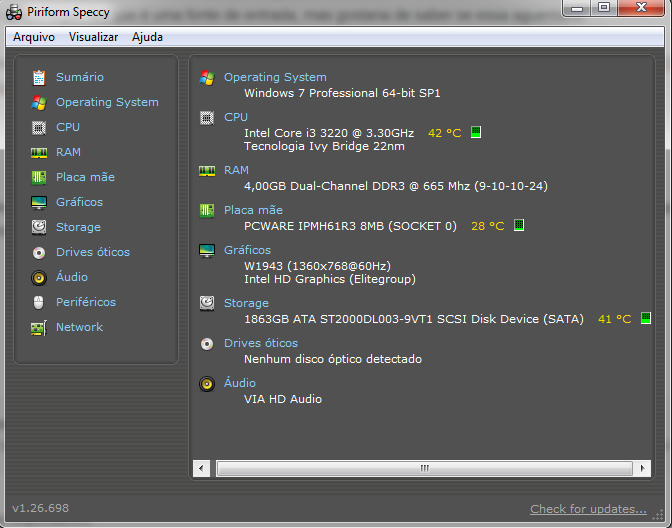The height and width of the screenshot is (528, 672).
Task: Open the Operating System heading link in summary
Action: coord(275,77)
